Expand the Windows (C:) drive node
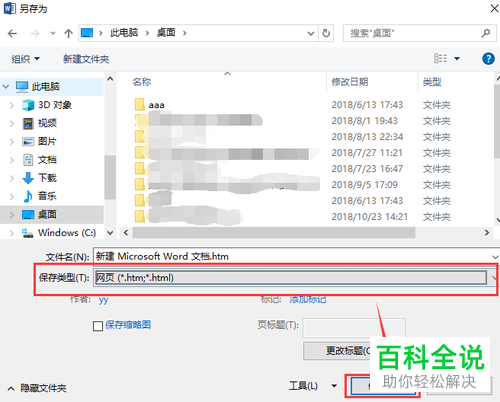Viewport: 500px width, 402px height. coord(12,233)
